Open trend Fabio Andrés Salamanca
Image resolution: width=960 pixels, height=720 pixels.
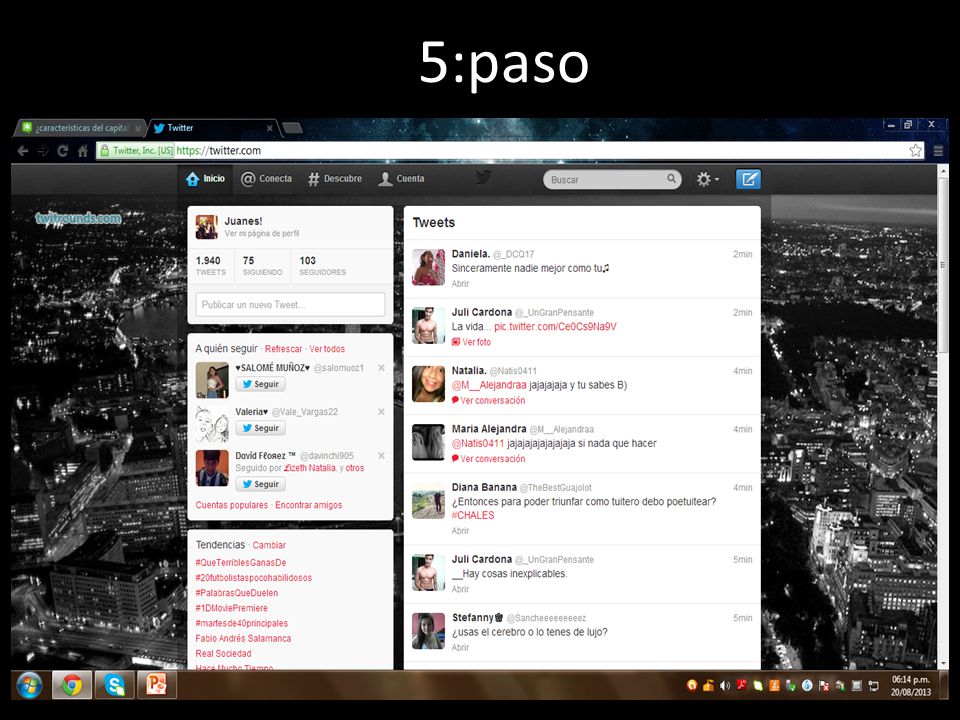pos(243,639)
